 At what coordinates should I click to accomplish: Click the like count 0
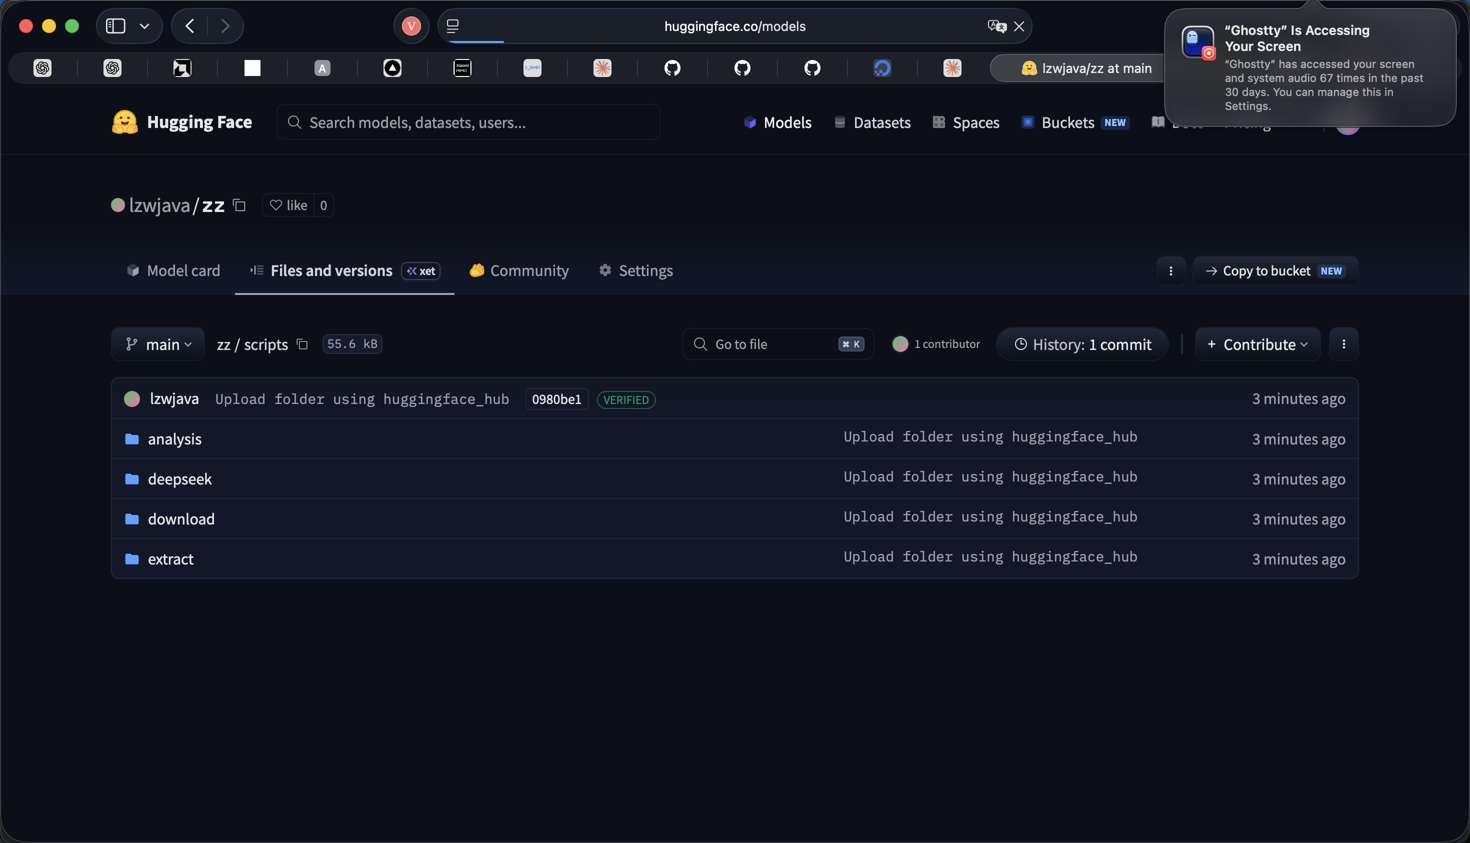click(x=323, y=205)
